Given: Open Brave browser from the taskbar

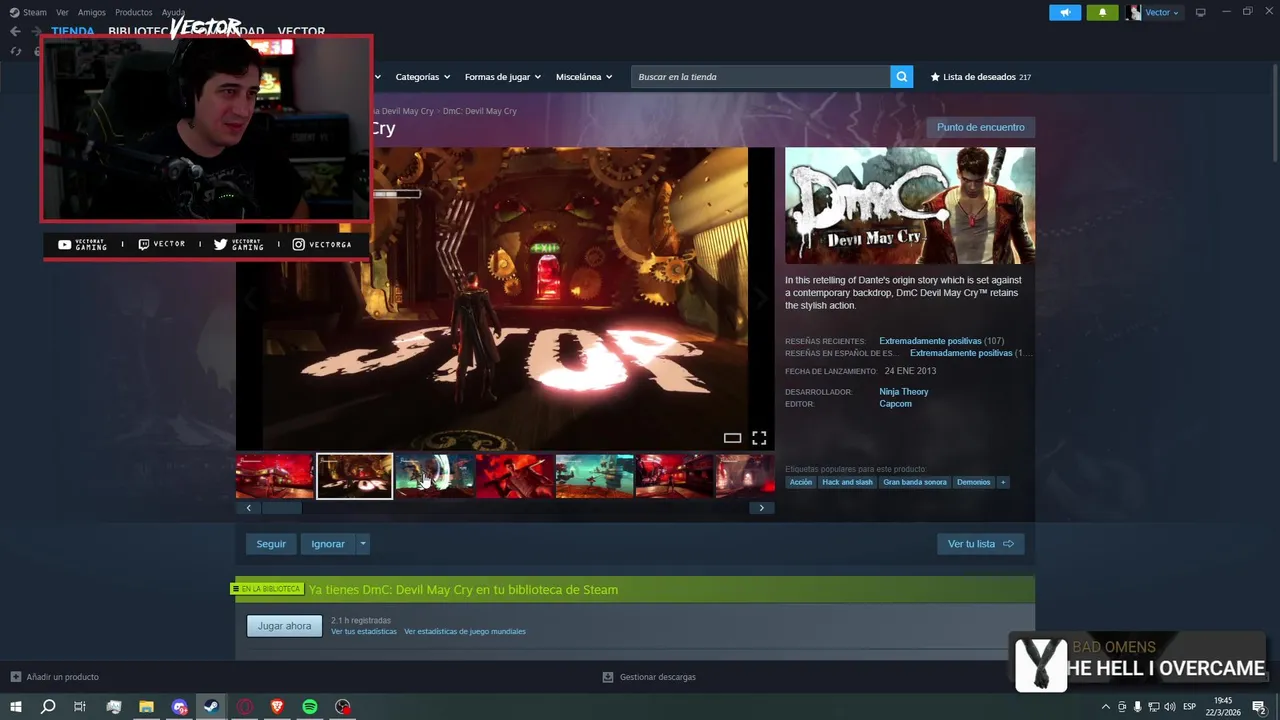Looking at the screenshot, I should click(277, 707).
